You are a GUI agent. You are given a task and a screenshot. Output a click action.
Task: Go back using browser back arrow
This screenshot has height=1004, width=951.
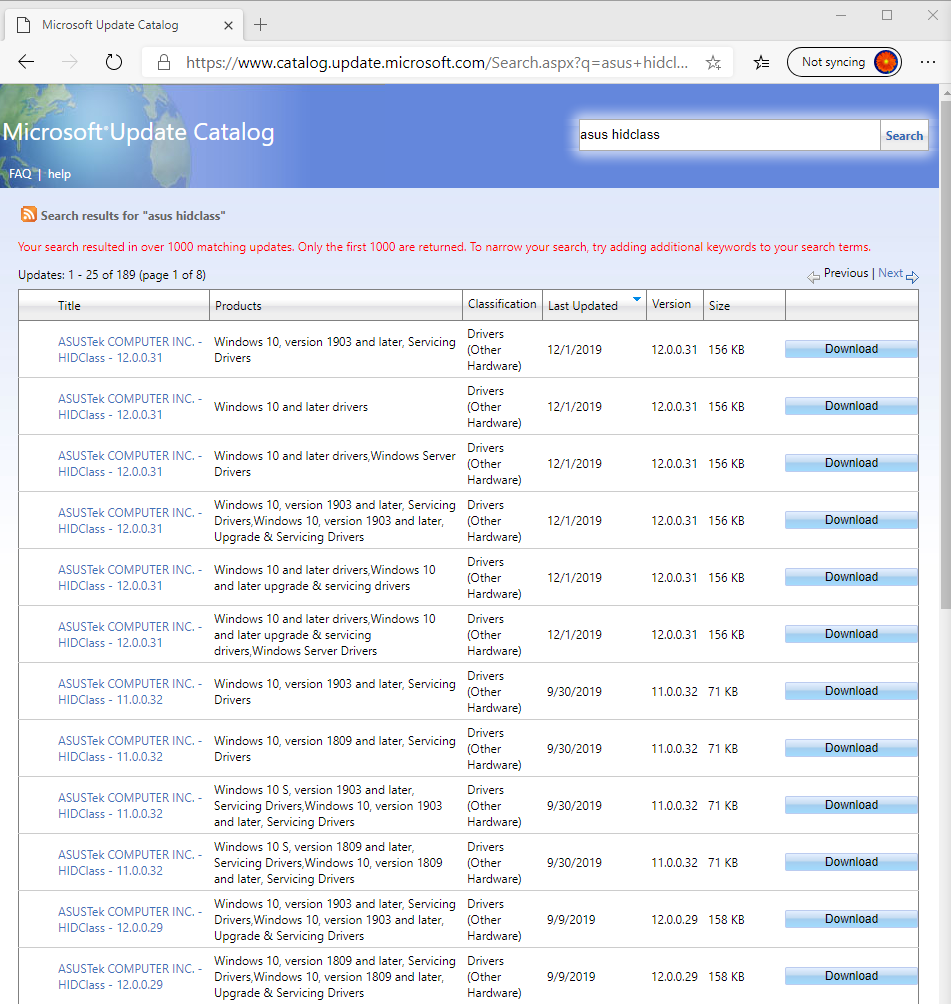(26, 62)
